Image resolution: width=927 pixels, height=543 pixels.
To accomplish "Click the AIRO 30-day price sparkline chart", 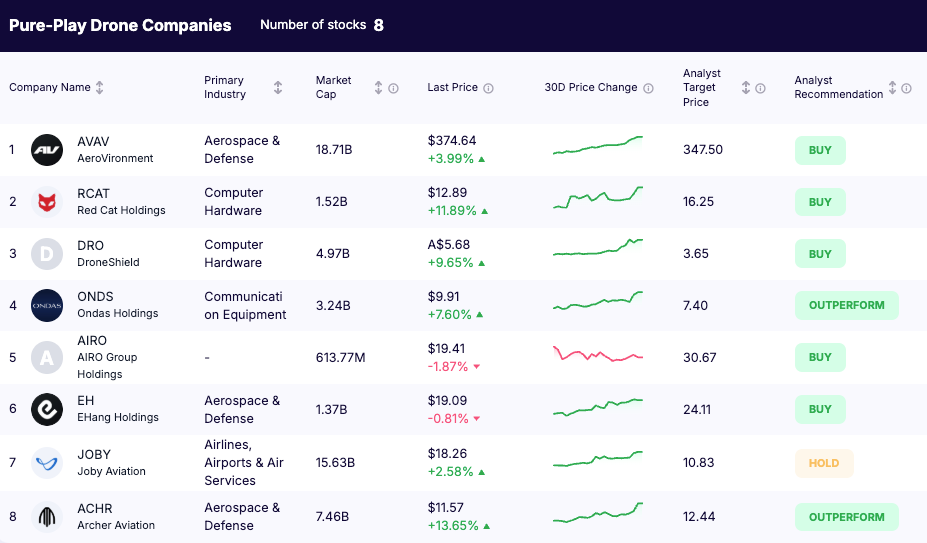I will coord(598,355).
